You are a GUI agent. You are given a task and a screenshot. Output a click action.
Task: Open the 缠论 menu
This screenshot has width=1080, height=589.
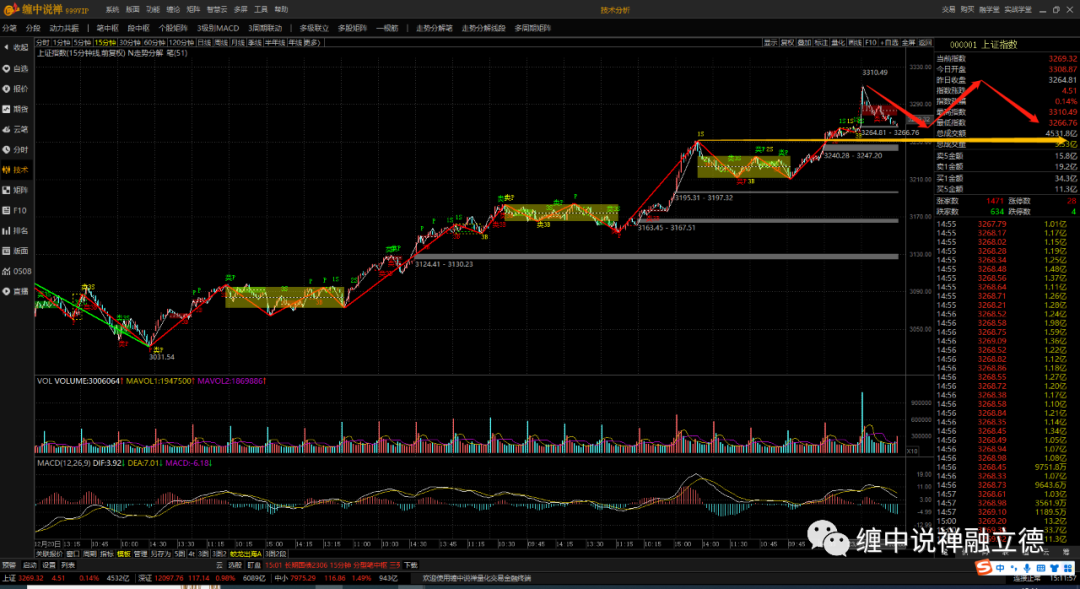(173, 10)
